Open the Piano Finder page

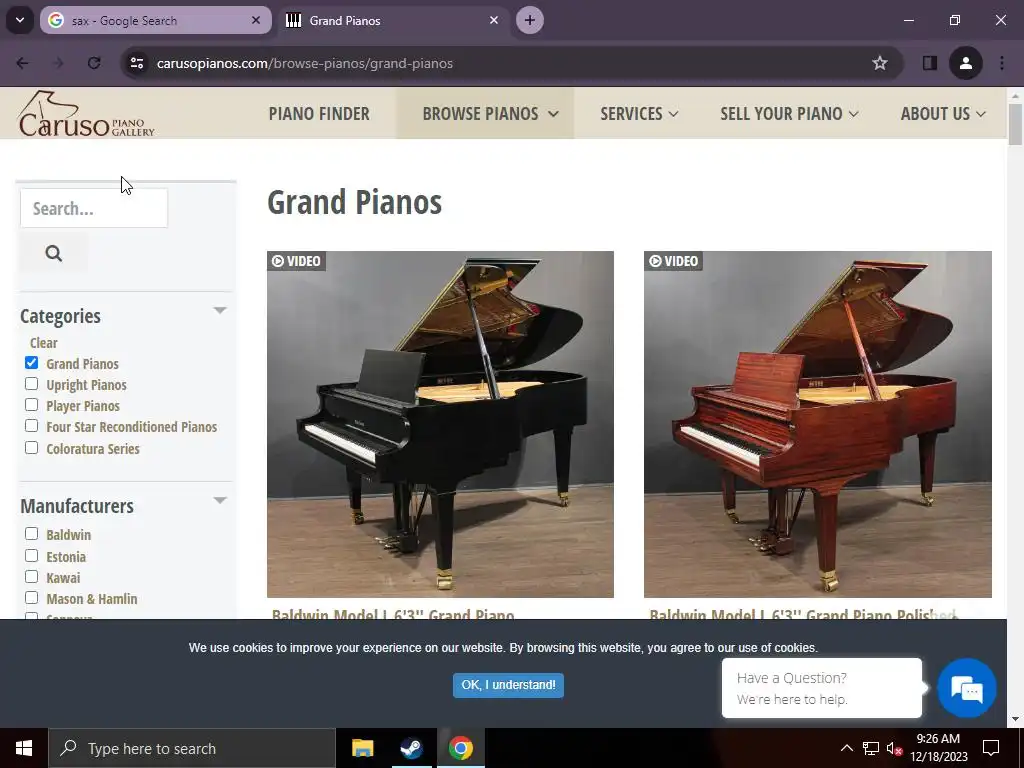319,114
